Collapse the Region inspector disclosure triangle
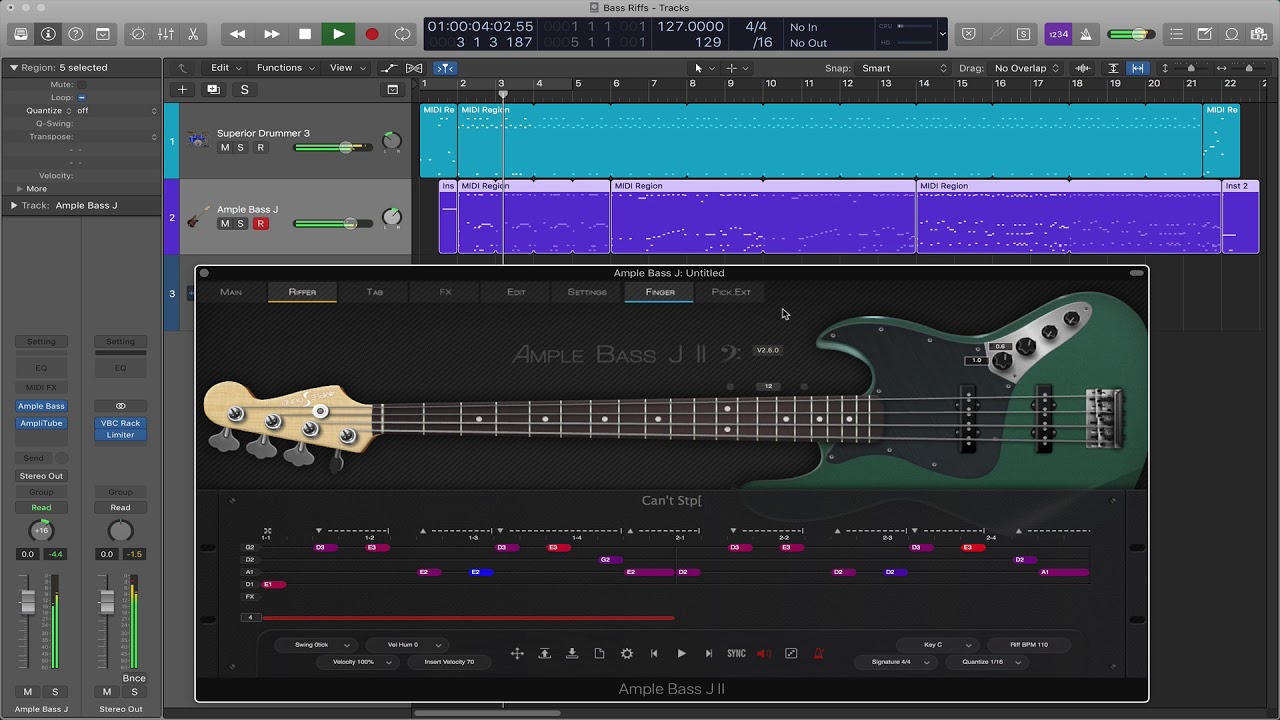The height and width of the screenshot is (720, 1280). tap(13, 68)
